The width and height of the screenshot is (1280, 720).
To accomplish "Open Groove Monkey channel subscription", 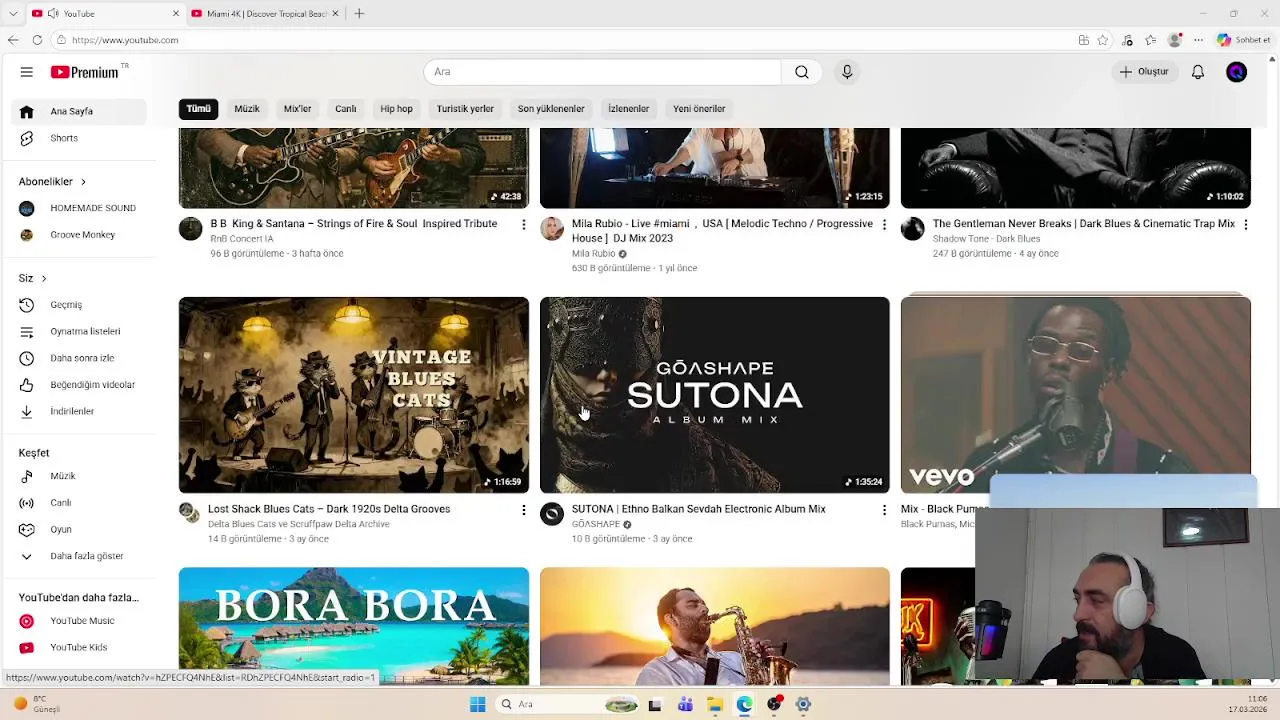I will point(78,235).
